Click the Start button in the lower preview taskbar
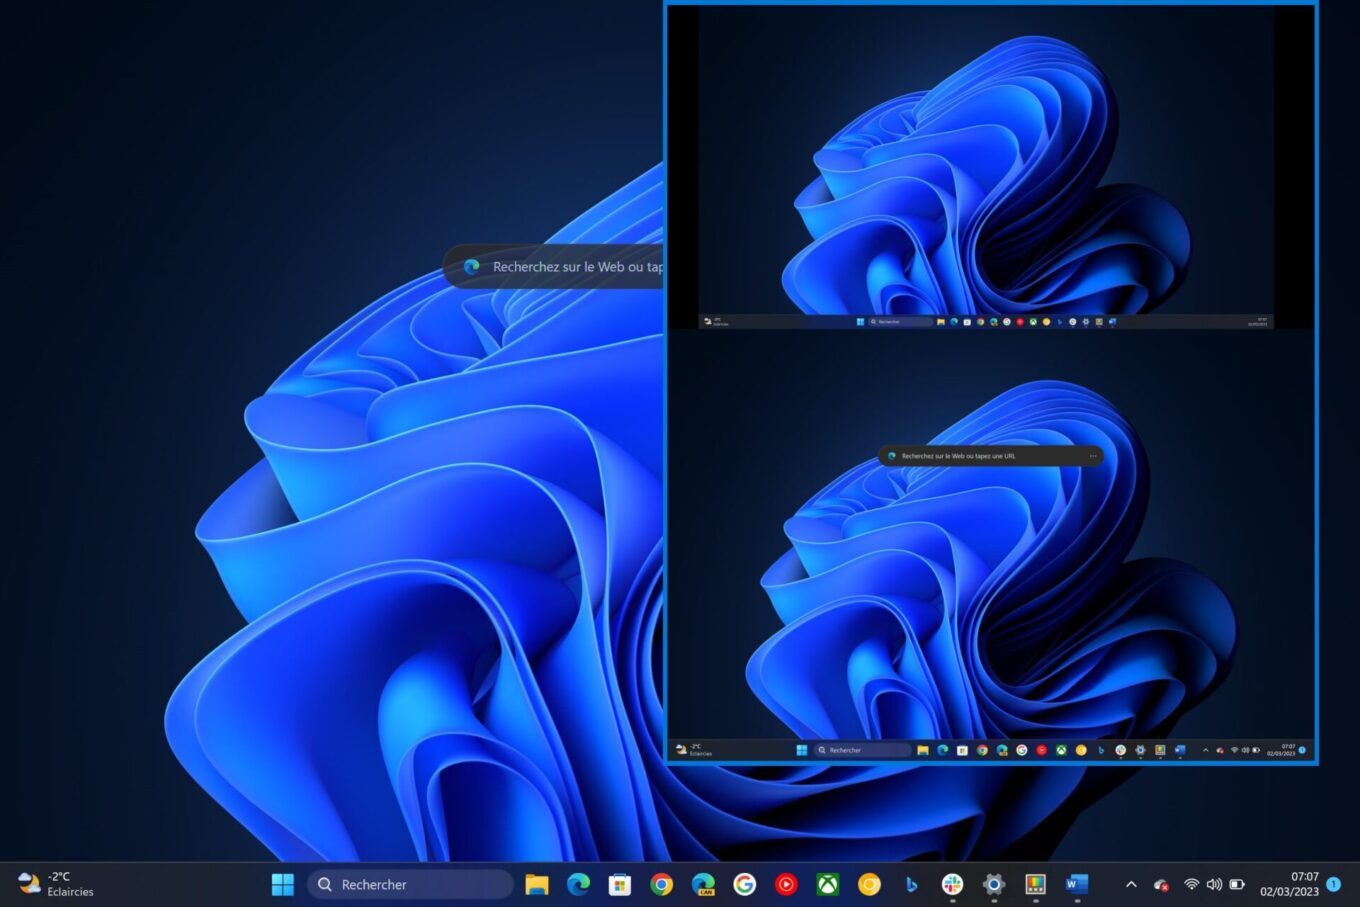1360x907 pixels. click(801, 750)
